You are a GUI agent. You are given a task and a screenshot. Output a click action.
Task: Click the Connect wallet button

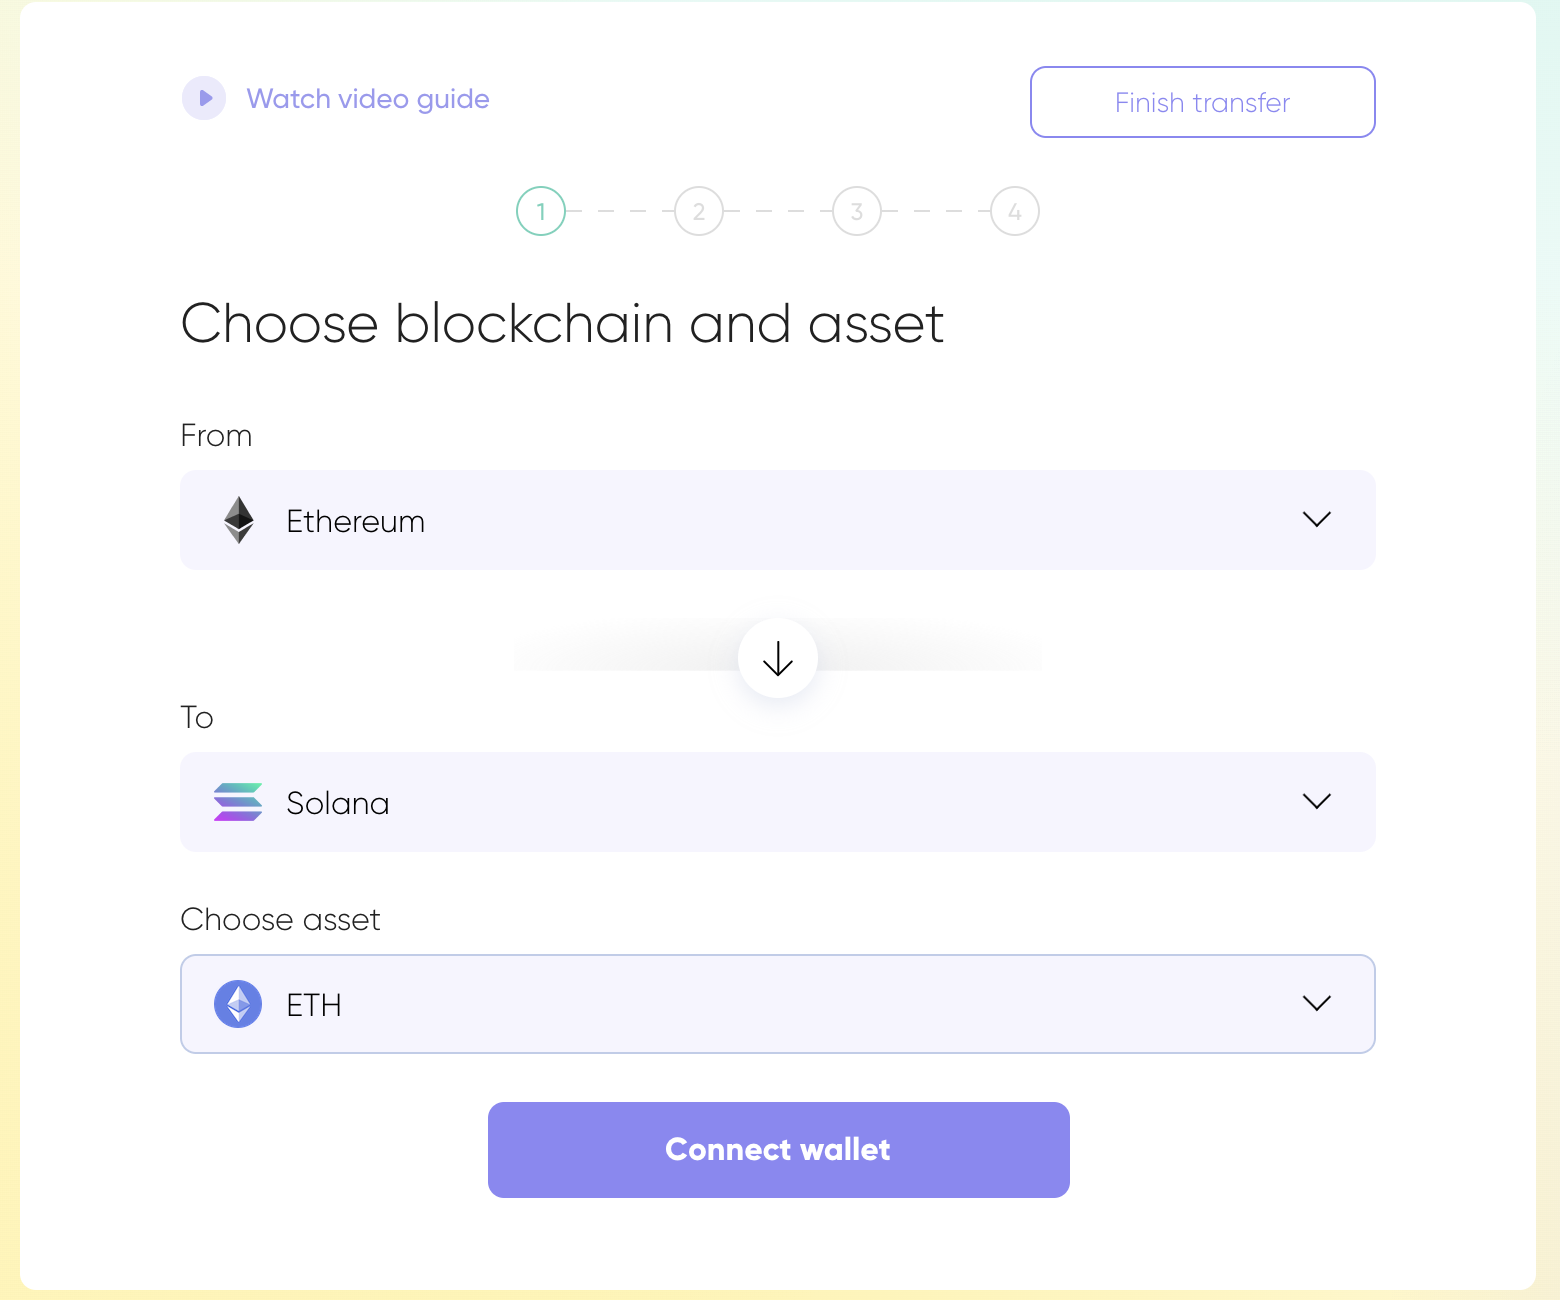click(x=778, y=1150)
